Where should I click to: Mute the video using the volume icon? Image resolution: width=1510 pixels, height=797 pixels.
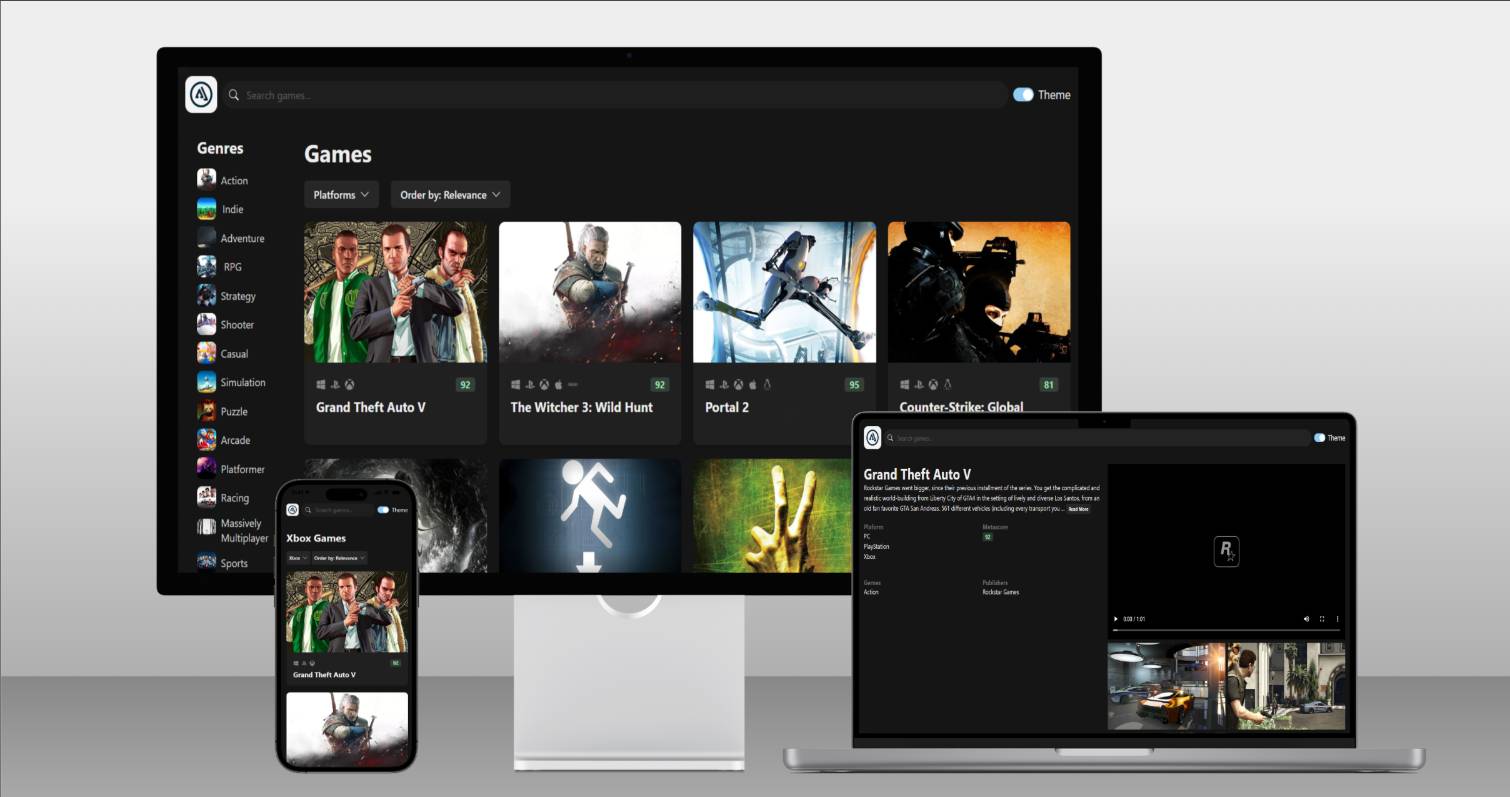click(x=1306, y=619)
